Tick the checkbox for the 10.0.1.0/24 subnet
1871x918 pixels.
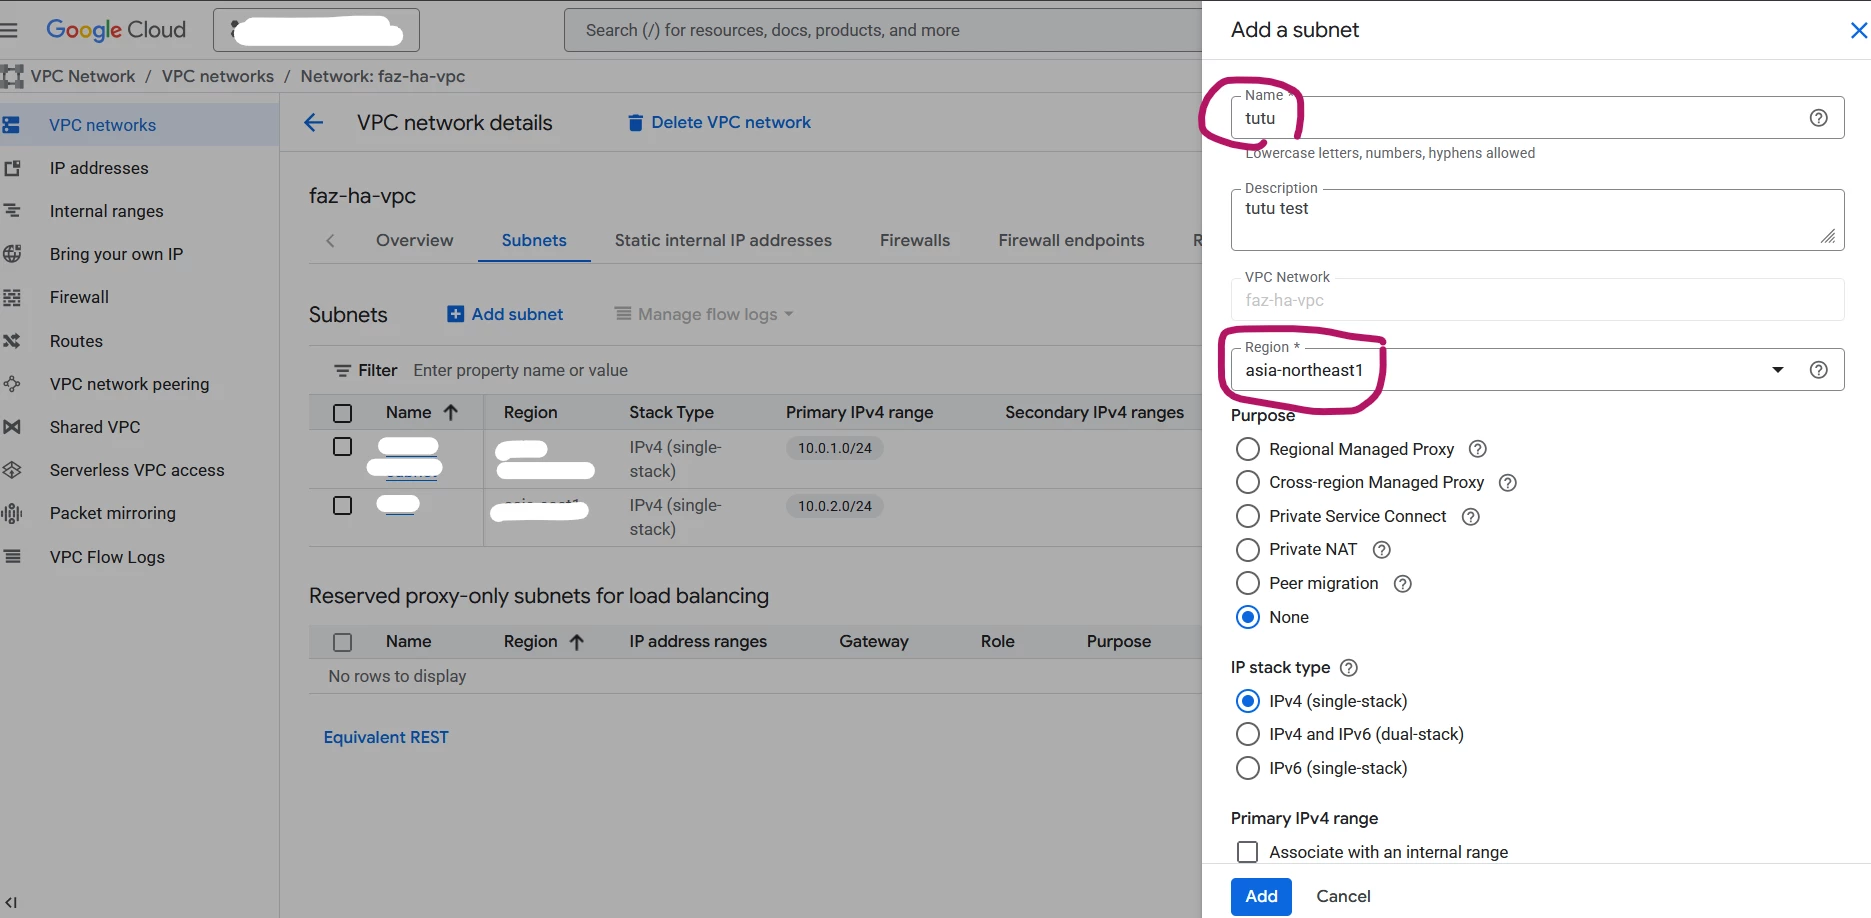pos(342,447)
